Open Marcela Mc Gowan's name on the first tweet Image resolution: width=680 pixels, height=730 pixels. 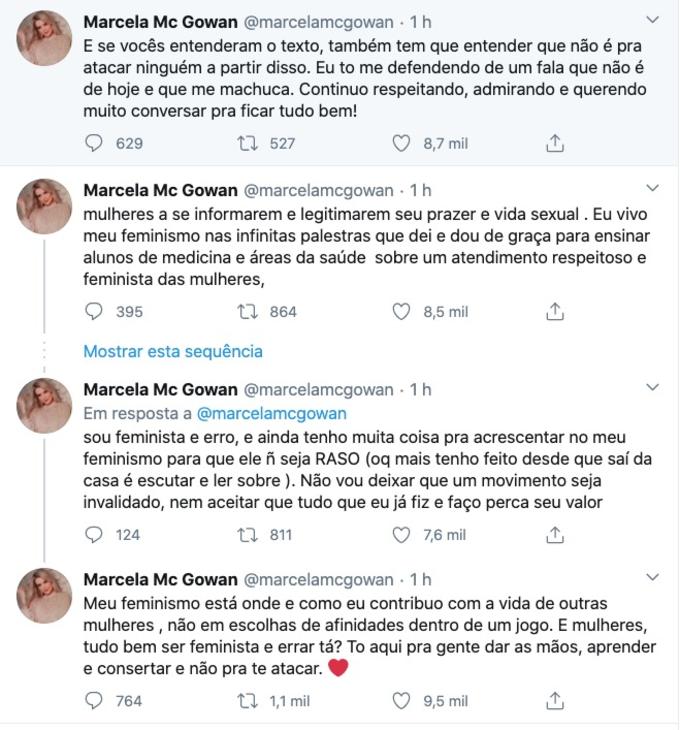click(x=160, y=22)
